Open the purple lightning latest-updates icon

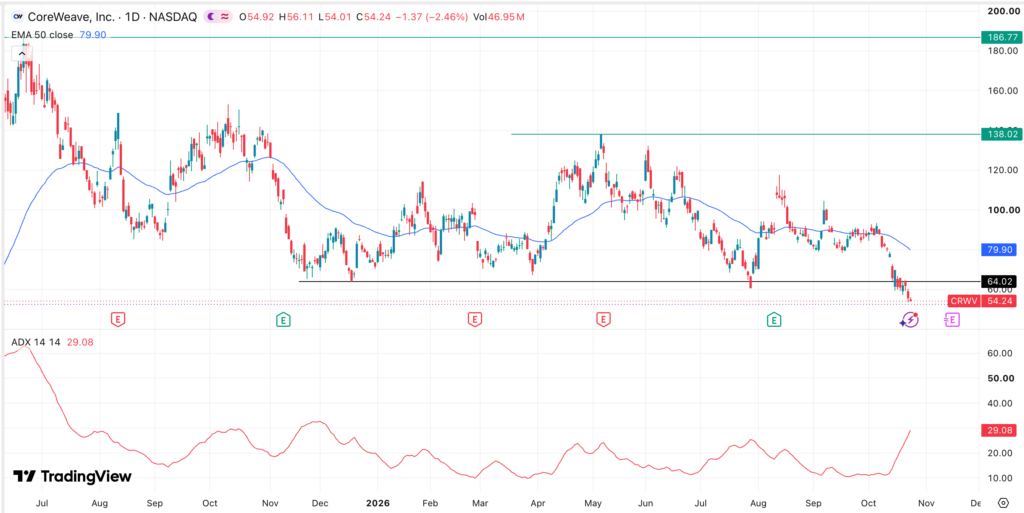point(910,320)
